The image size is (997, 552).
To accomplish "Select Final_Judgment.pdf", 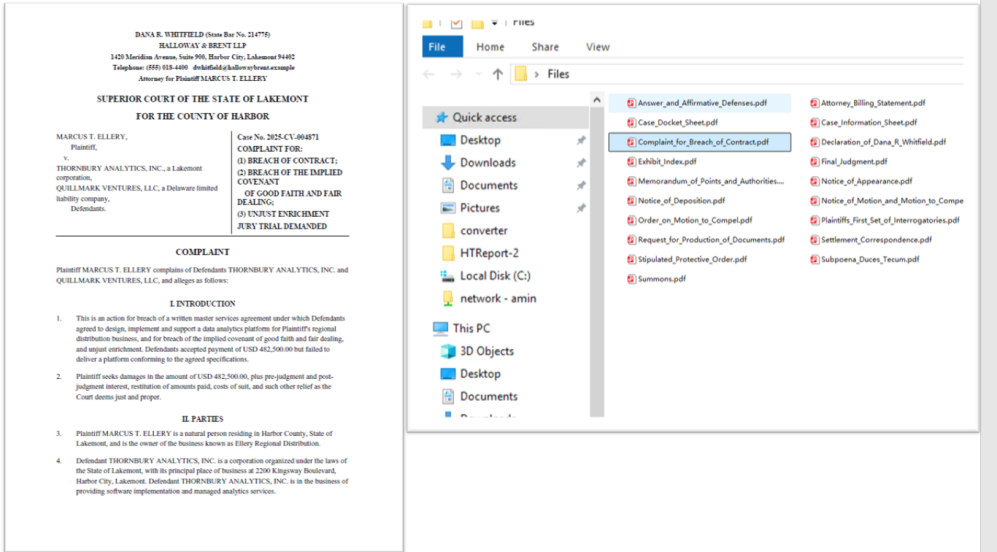I will [x=854, y=162].
